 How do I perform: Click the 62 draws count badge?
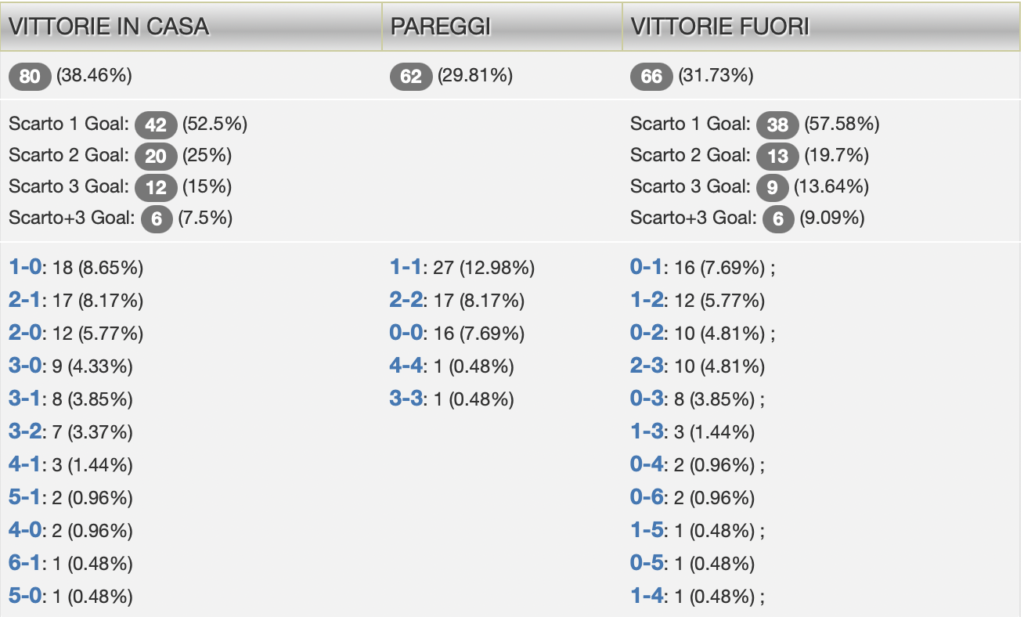pos(411,76)
